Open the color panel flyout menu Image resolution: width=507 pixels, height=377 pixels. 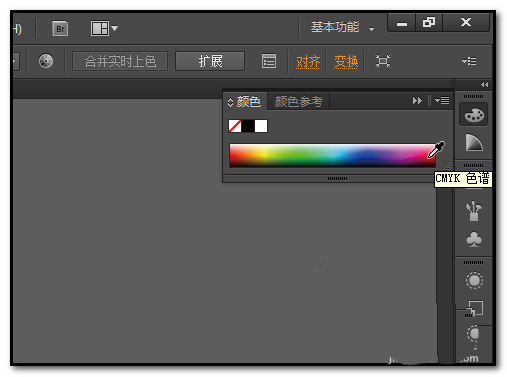pos(442,100)
